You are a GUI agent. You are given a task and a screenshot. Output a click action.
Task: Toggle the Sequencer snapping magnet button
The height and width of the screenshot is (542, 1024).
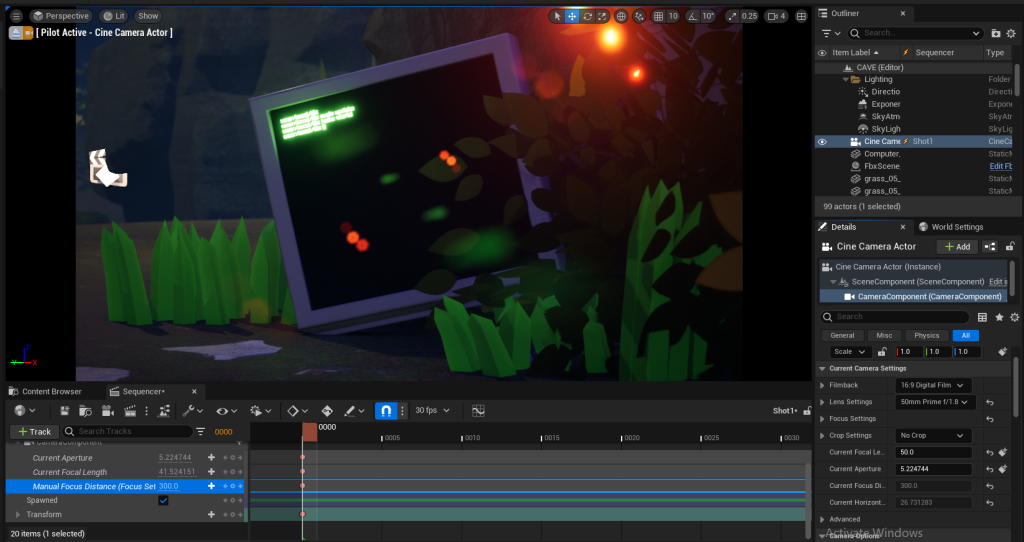(x=386, y=411)
